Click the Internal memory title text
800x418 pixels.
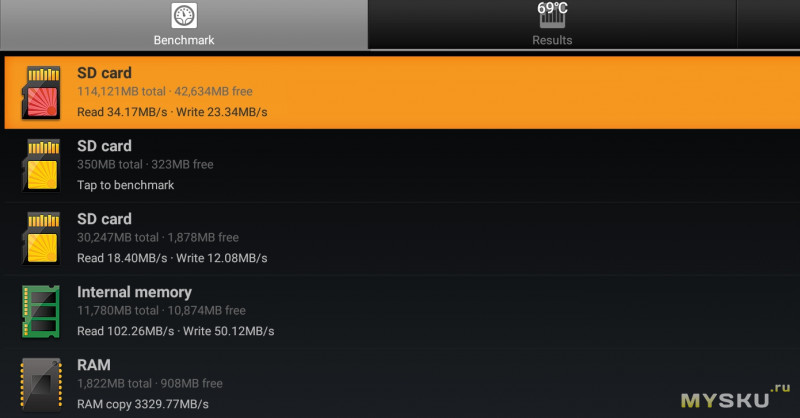134,292
